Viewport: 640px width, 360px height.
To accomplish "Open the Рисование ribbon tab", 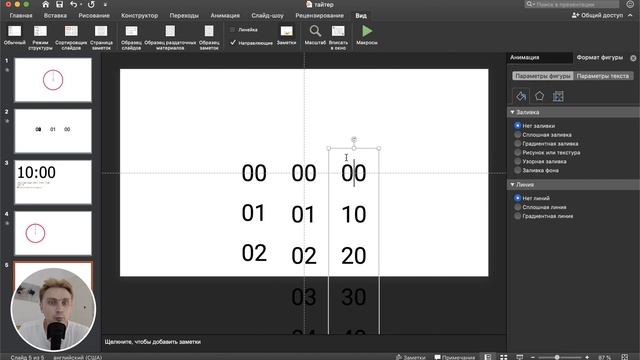I will pyautogui.click(x=94, y=16).
